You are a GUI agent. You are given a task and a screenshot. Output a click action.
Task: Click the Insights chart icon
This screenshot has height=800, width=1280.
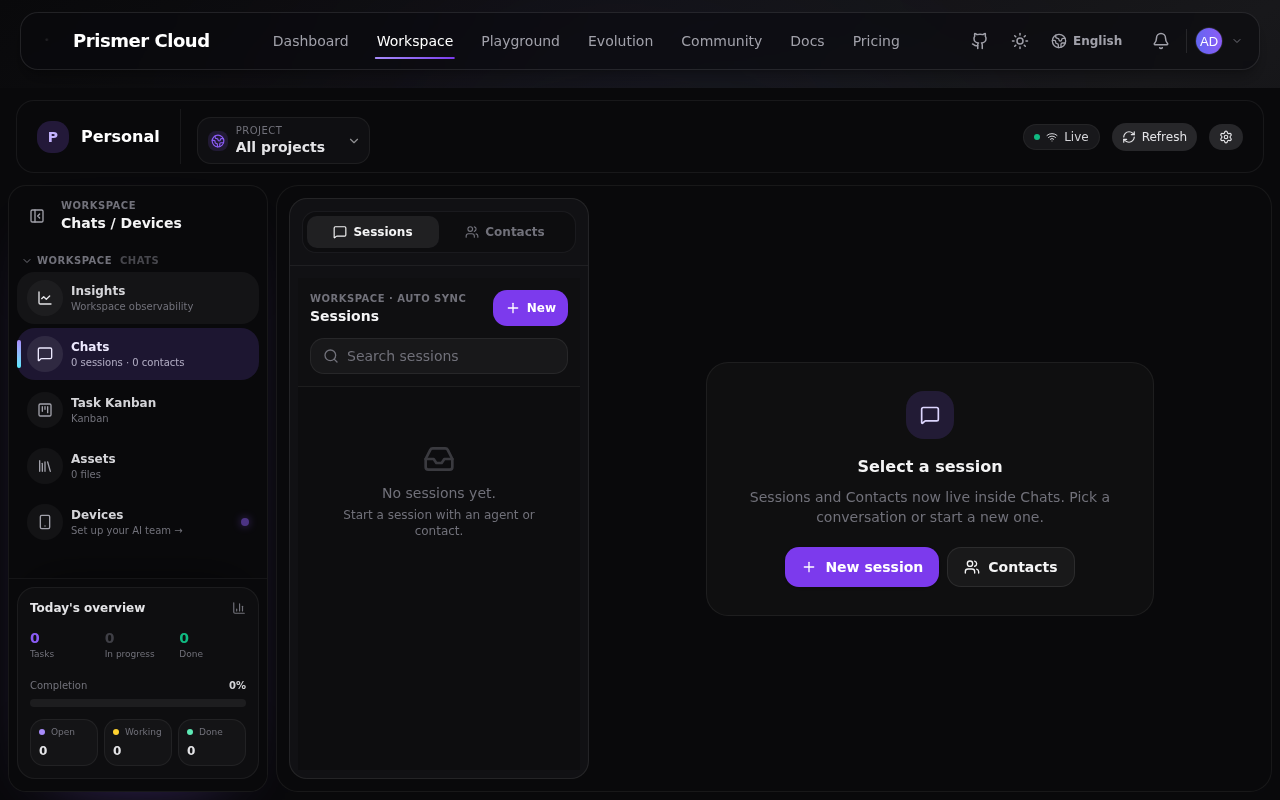45,298
